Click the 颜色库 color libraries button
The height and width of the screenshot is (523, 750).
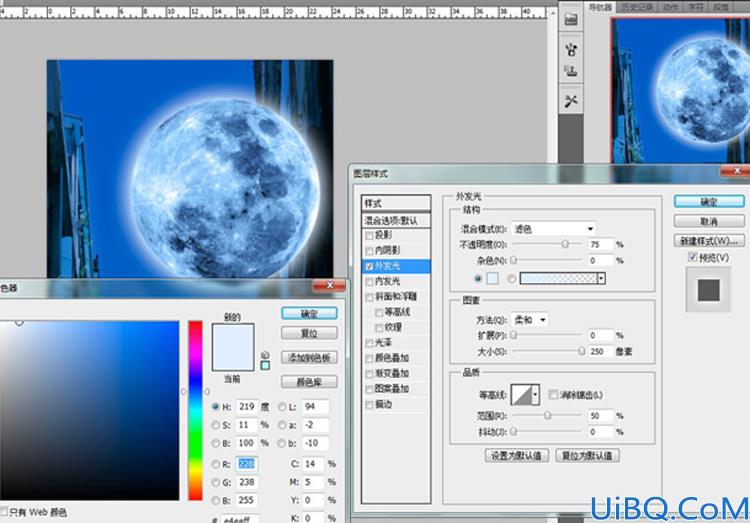click(309, 382)
